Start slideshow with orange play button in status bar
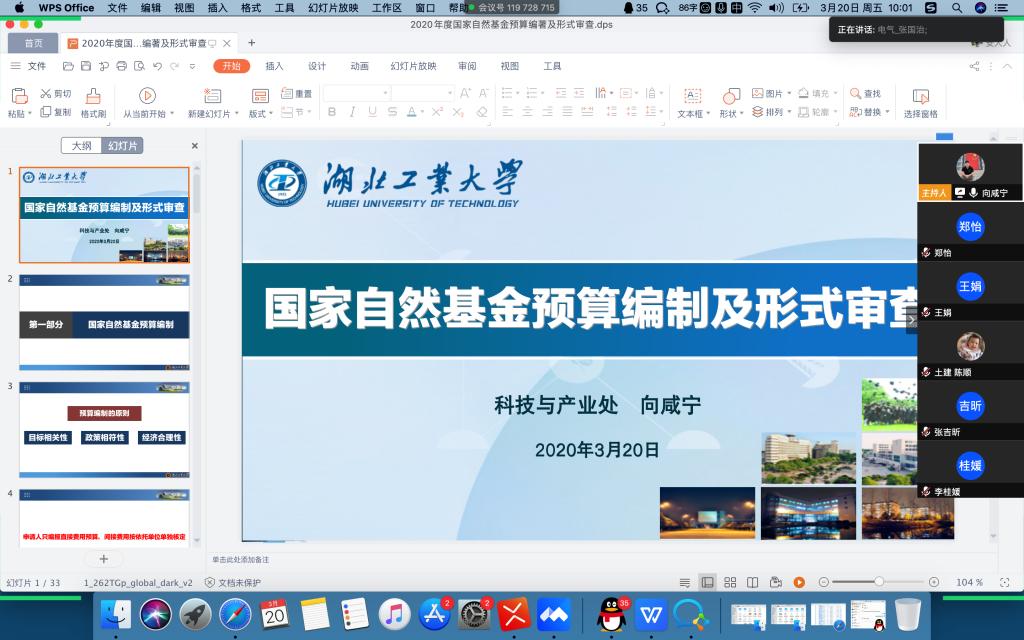The height and width of the screenshot is (640, 1024). [799, 582]
